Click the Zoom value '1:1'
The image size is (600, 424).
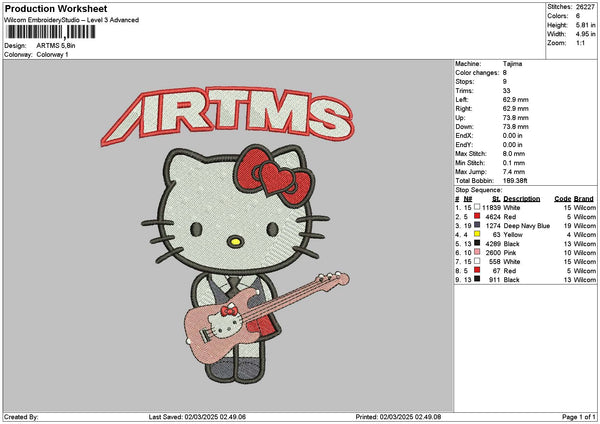(580, 43)
